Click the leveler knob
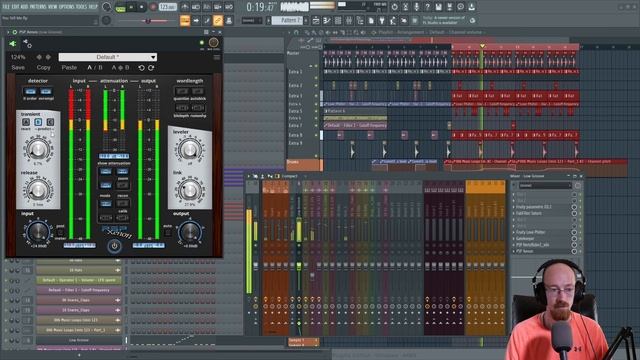This screenshot has width=640, height=360. (190, 150)
